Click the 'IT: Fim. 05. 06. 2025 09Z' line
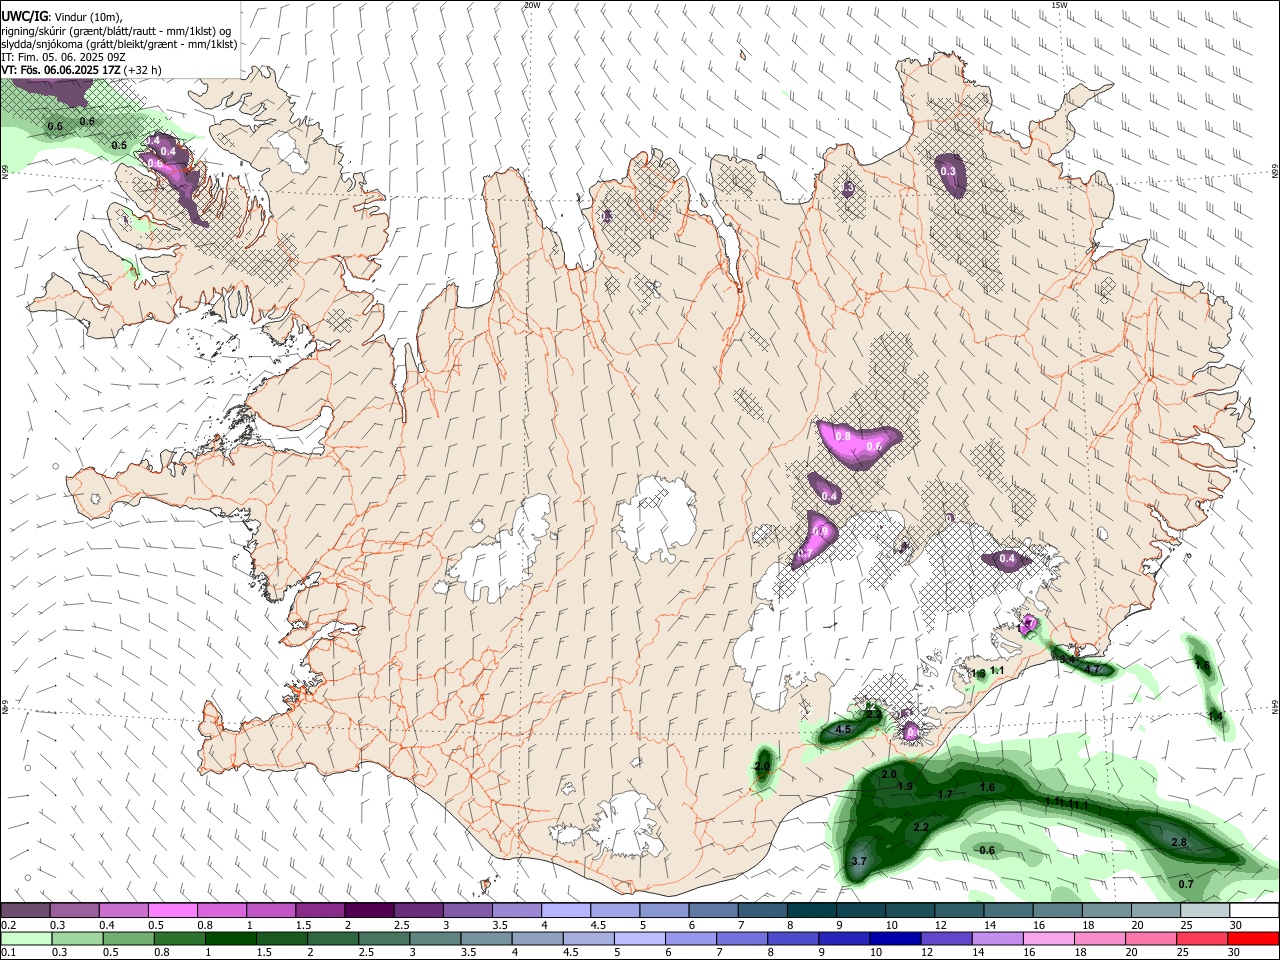The image size is (1280, 960). (x=63, y=57)
